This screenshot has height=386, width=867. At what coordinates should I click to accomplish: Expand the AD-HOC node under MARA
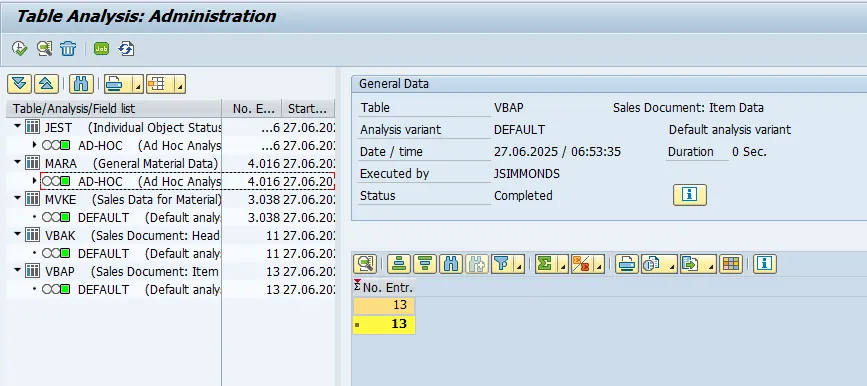point(34,181)
